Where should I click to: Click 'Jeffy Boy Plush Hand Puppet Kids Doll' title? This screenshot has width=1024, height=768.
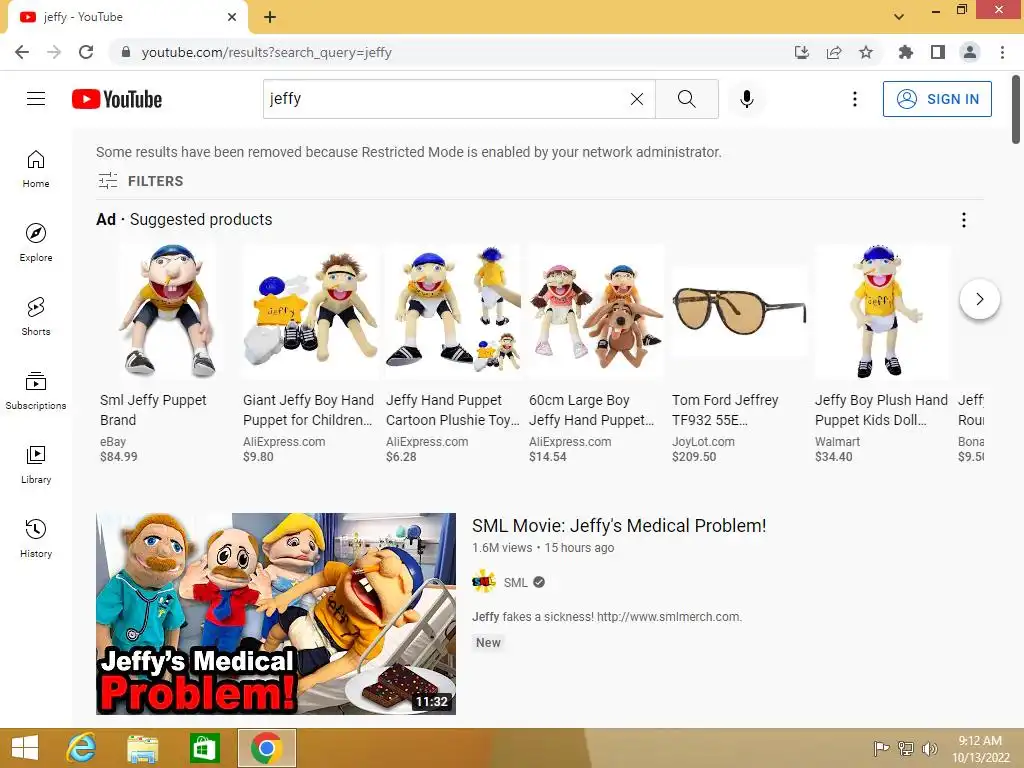point(881,409)
